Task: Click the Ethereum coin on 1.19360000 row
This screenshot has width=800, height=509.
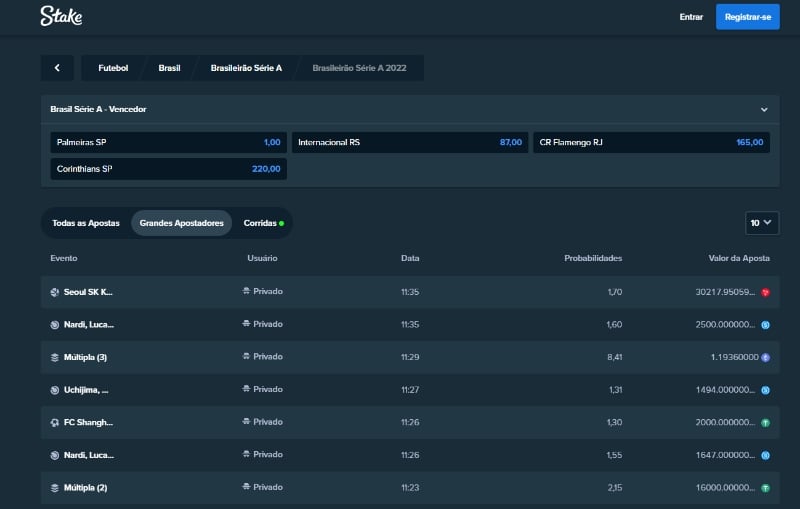Action: (x=765, y=358)
